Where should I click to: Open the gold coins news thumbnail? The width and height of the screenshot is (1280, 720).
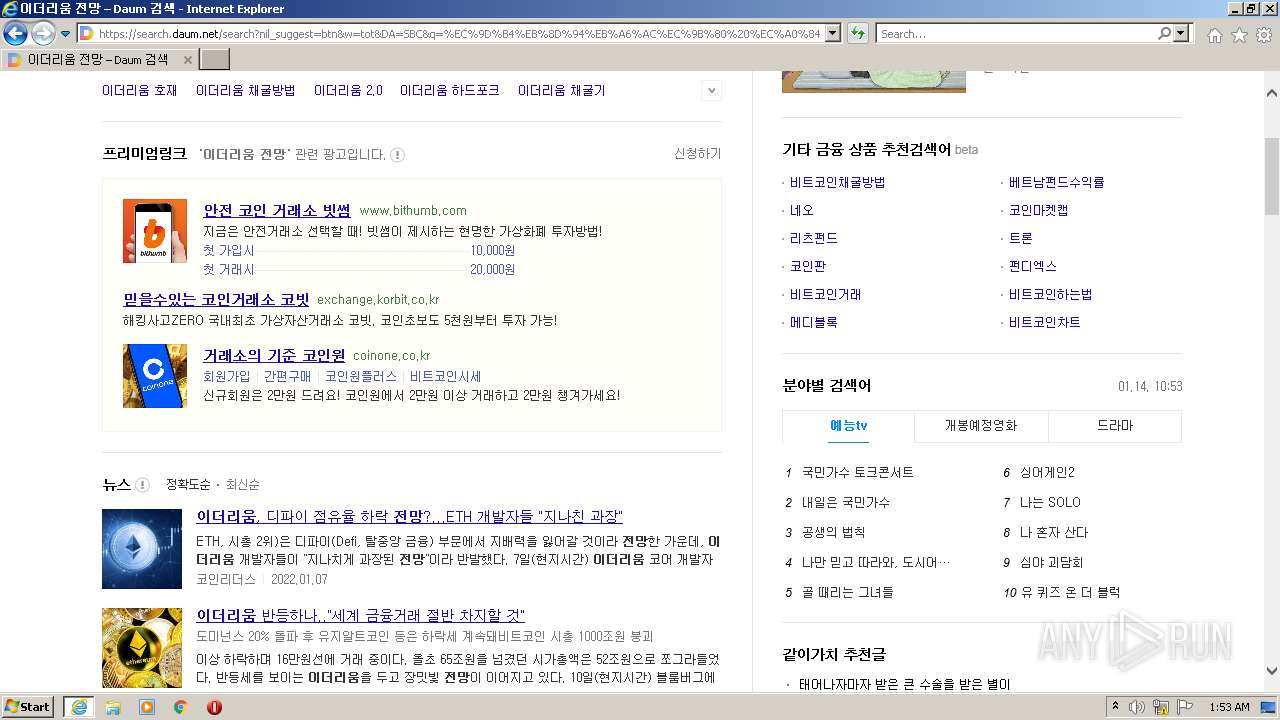pyautogui.click(x=142, y=647)
